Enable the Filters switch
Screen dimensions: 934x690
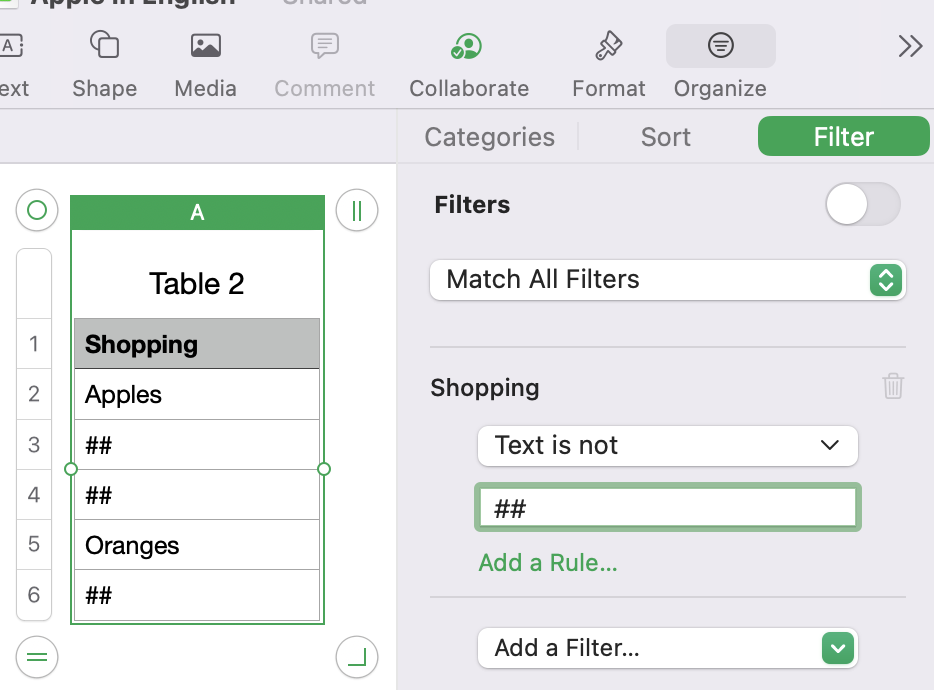[x=862, y=205]
